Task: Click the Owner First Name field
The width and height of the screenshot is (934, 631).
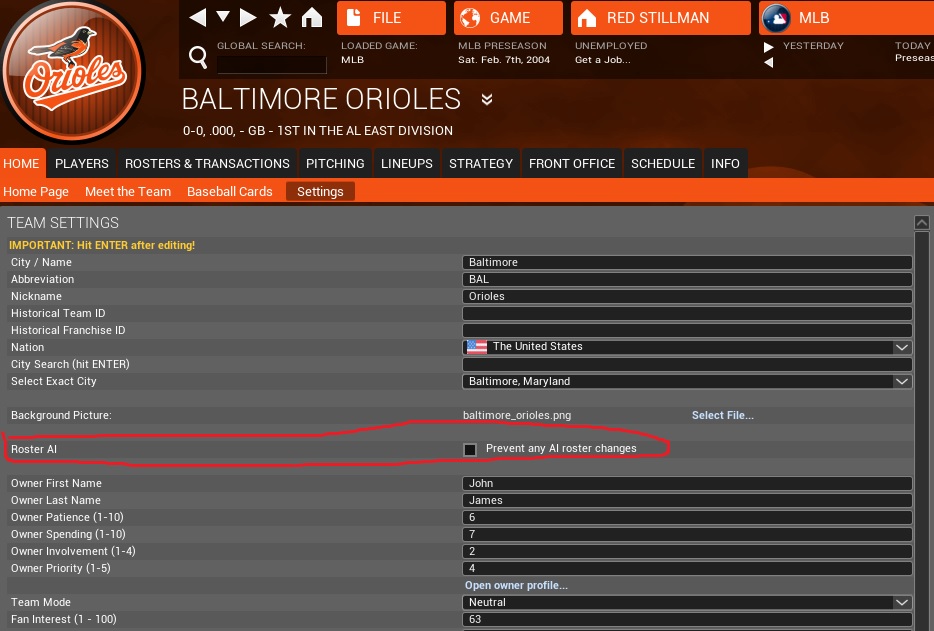Action: point(687,483)
